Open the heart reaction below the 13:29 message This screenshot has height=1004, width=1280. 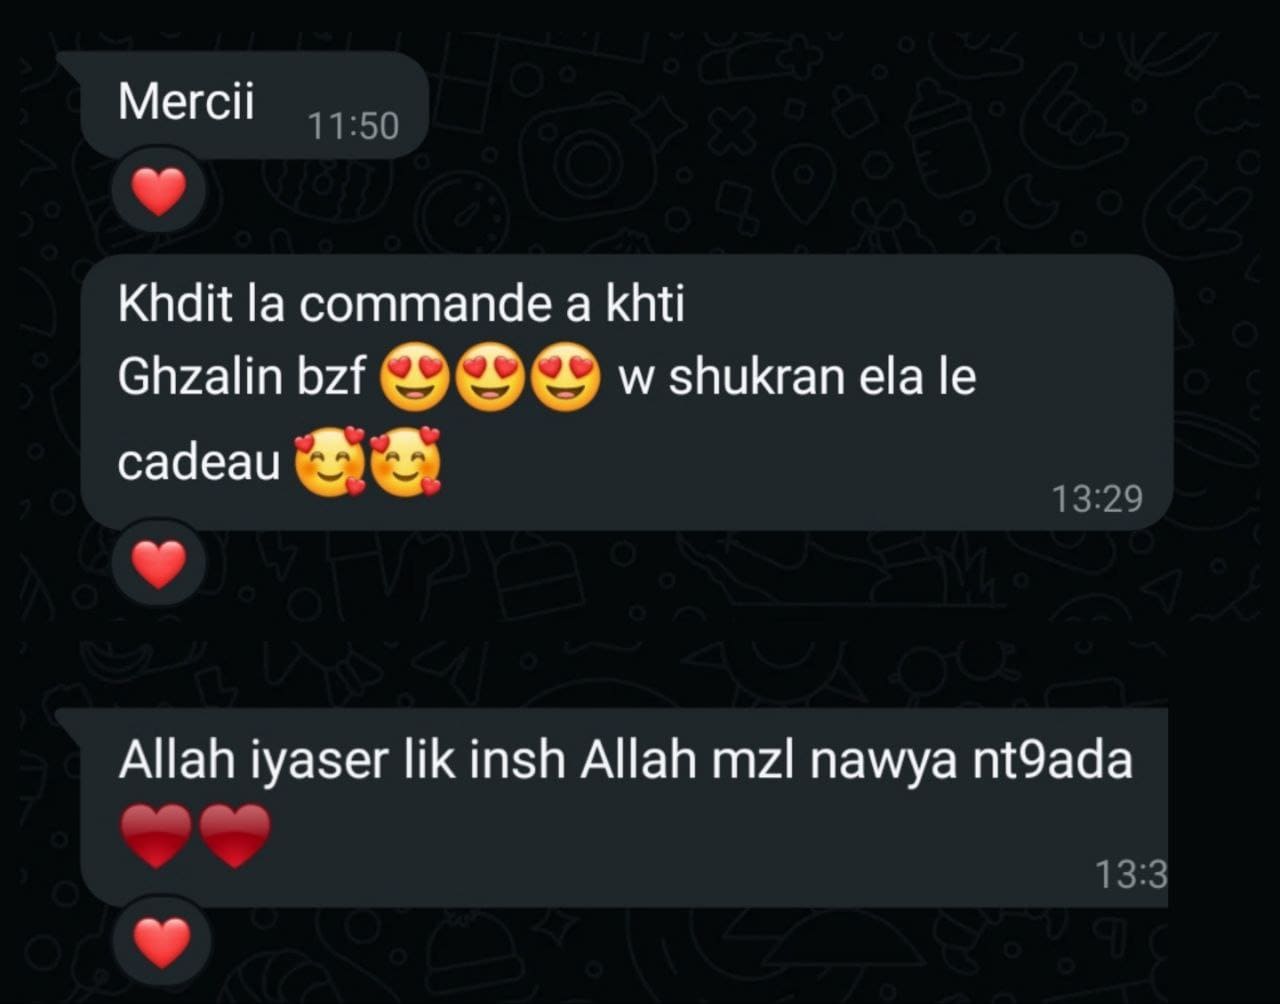click(159, 565)
